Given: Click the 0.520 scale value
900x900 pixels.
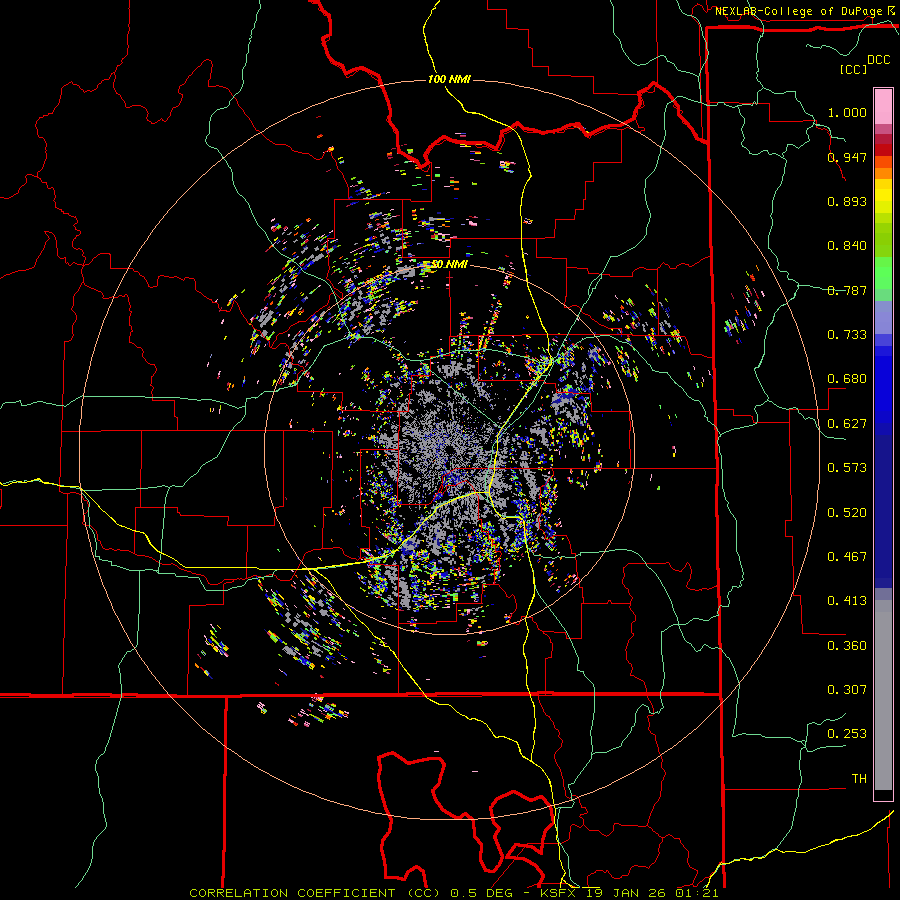Looking at the screenshot, I should coord(847,513).
